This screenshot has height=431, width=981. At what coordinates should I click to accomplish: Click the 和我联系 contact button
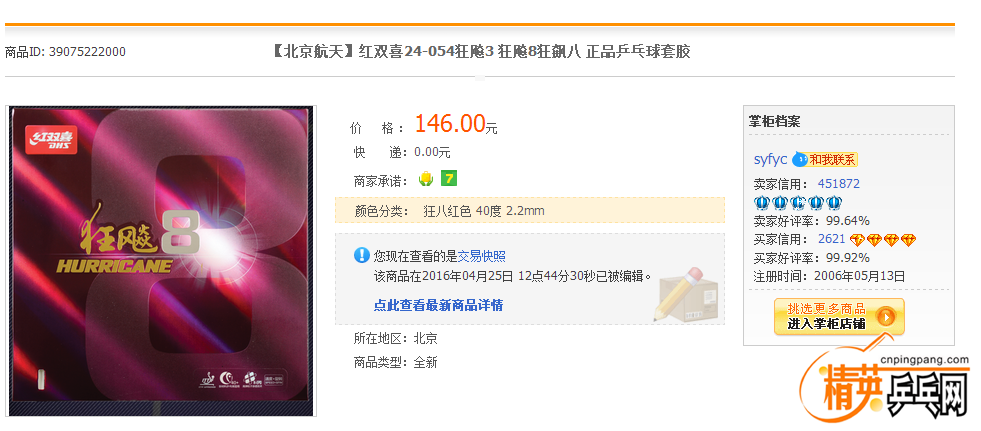pyautogui.click(x=832, y=160)
